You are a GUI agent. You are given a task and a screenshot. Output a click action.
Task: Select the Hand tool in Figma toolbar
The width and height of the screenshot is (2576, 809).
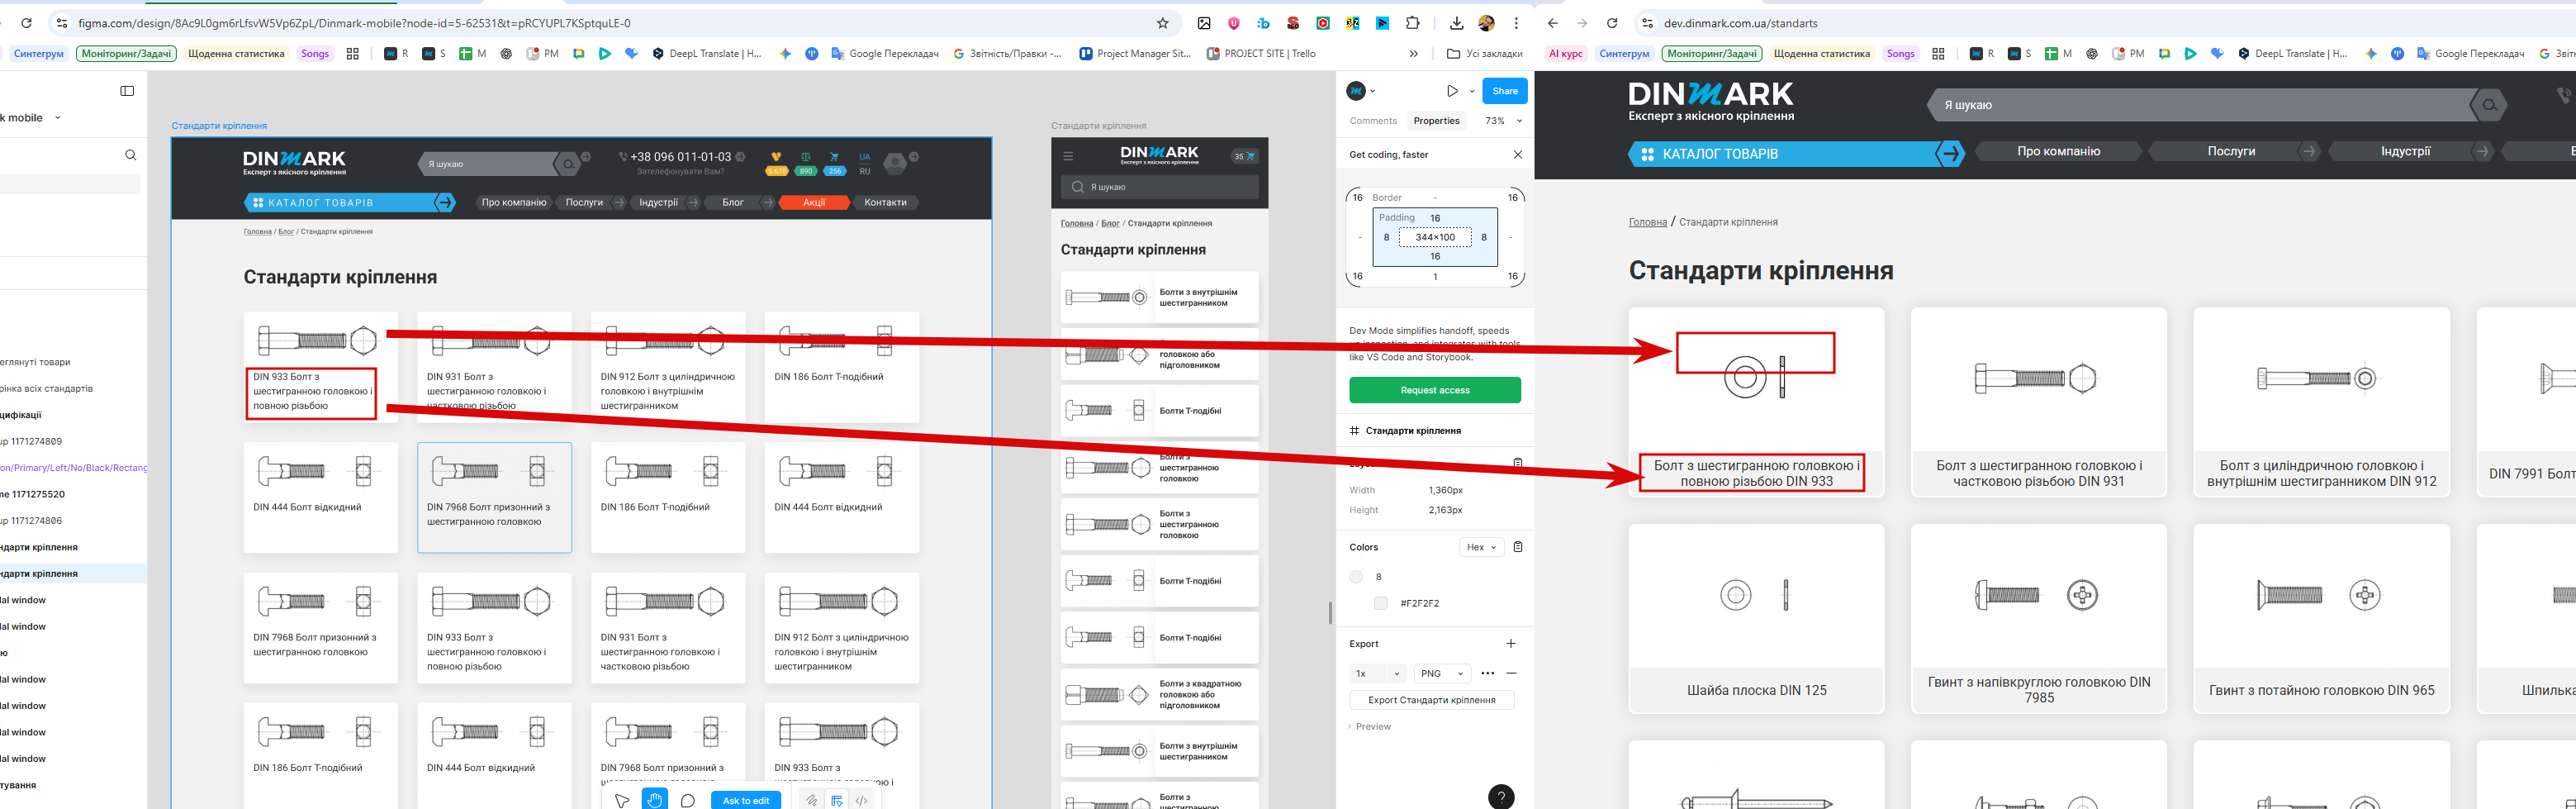[x=655, y=800]
